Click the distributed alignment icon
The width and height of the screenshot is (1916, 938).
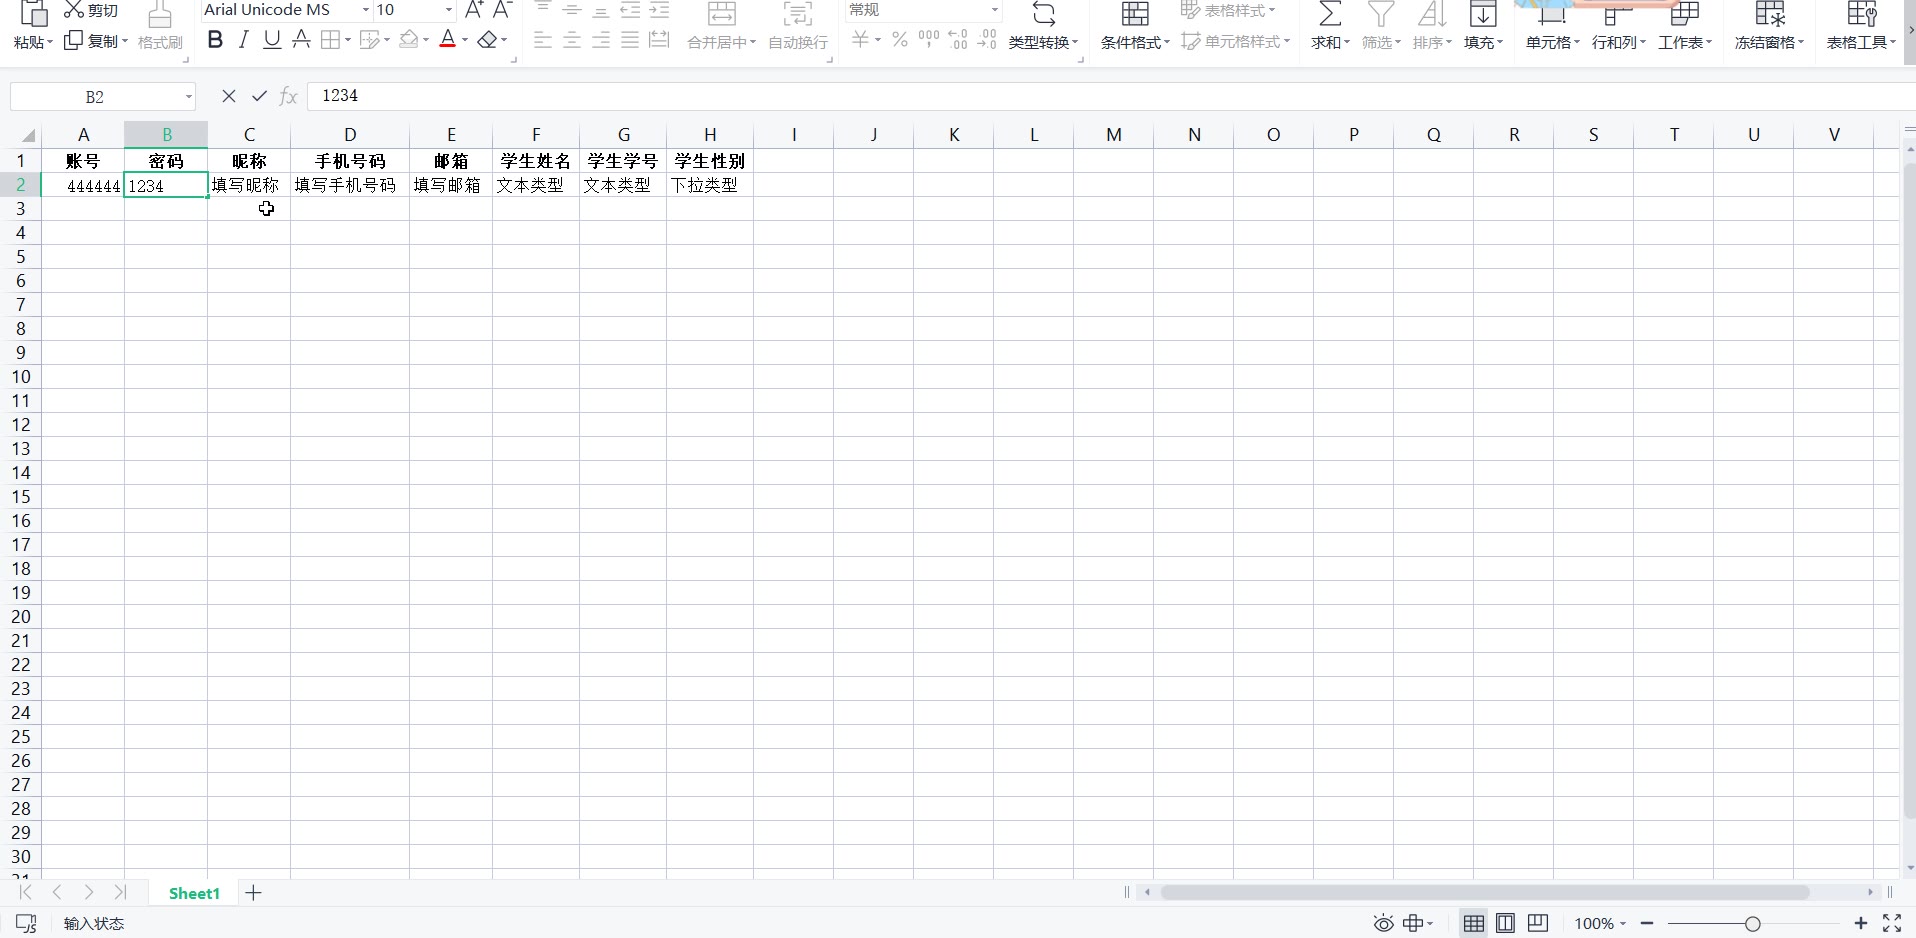659,40
